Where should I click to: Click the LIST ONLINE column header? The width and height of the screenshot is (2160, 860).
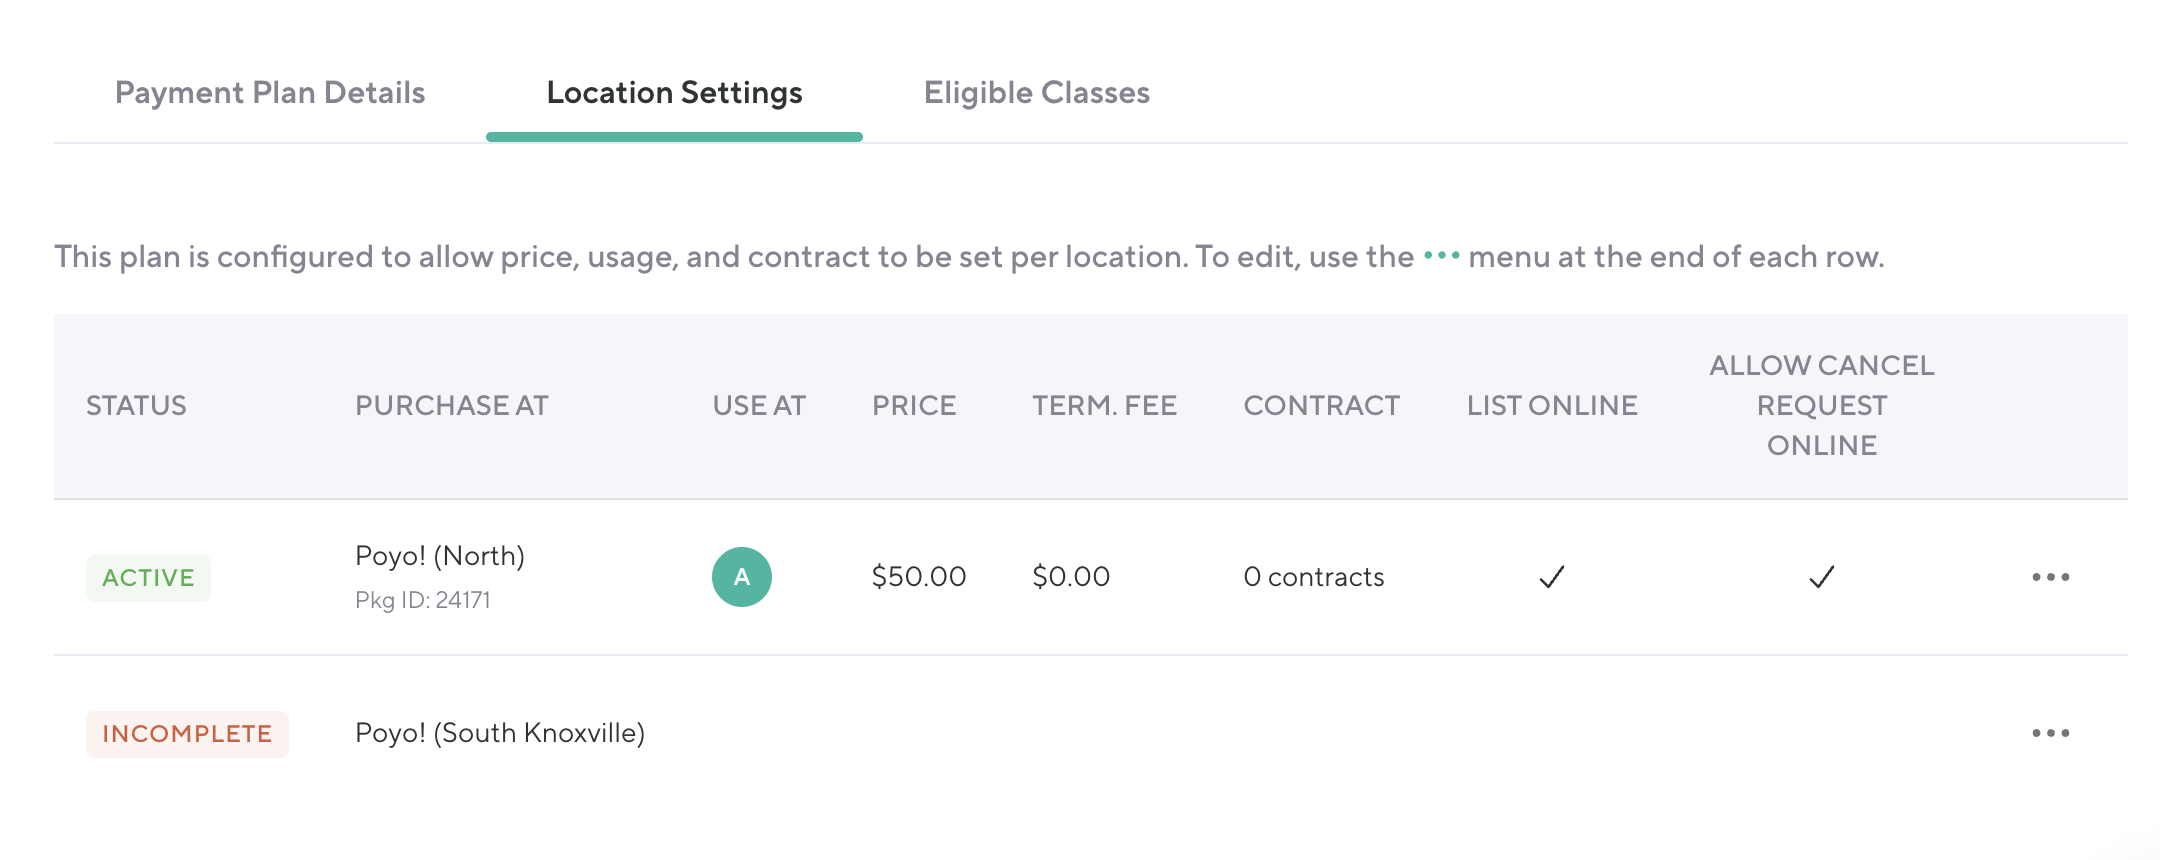[x=1551, y=405]
